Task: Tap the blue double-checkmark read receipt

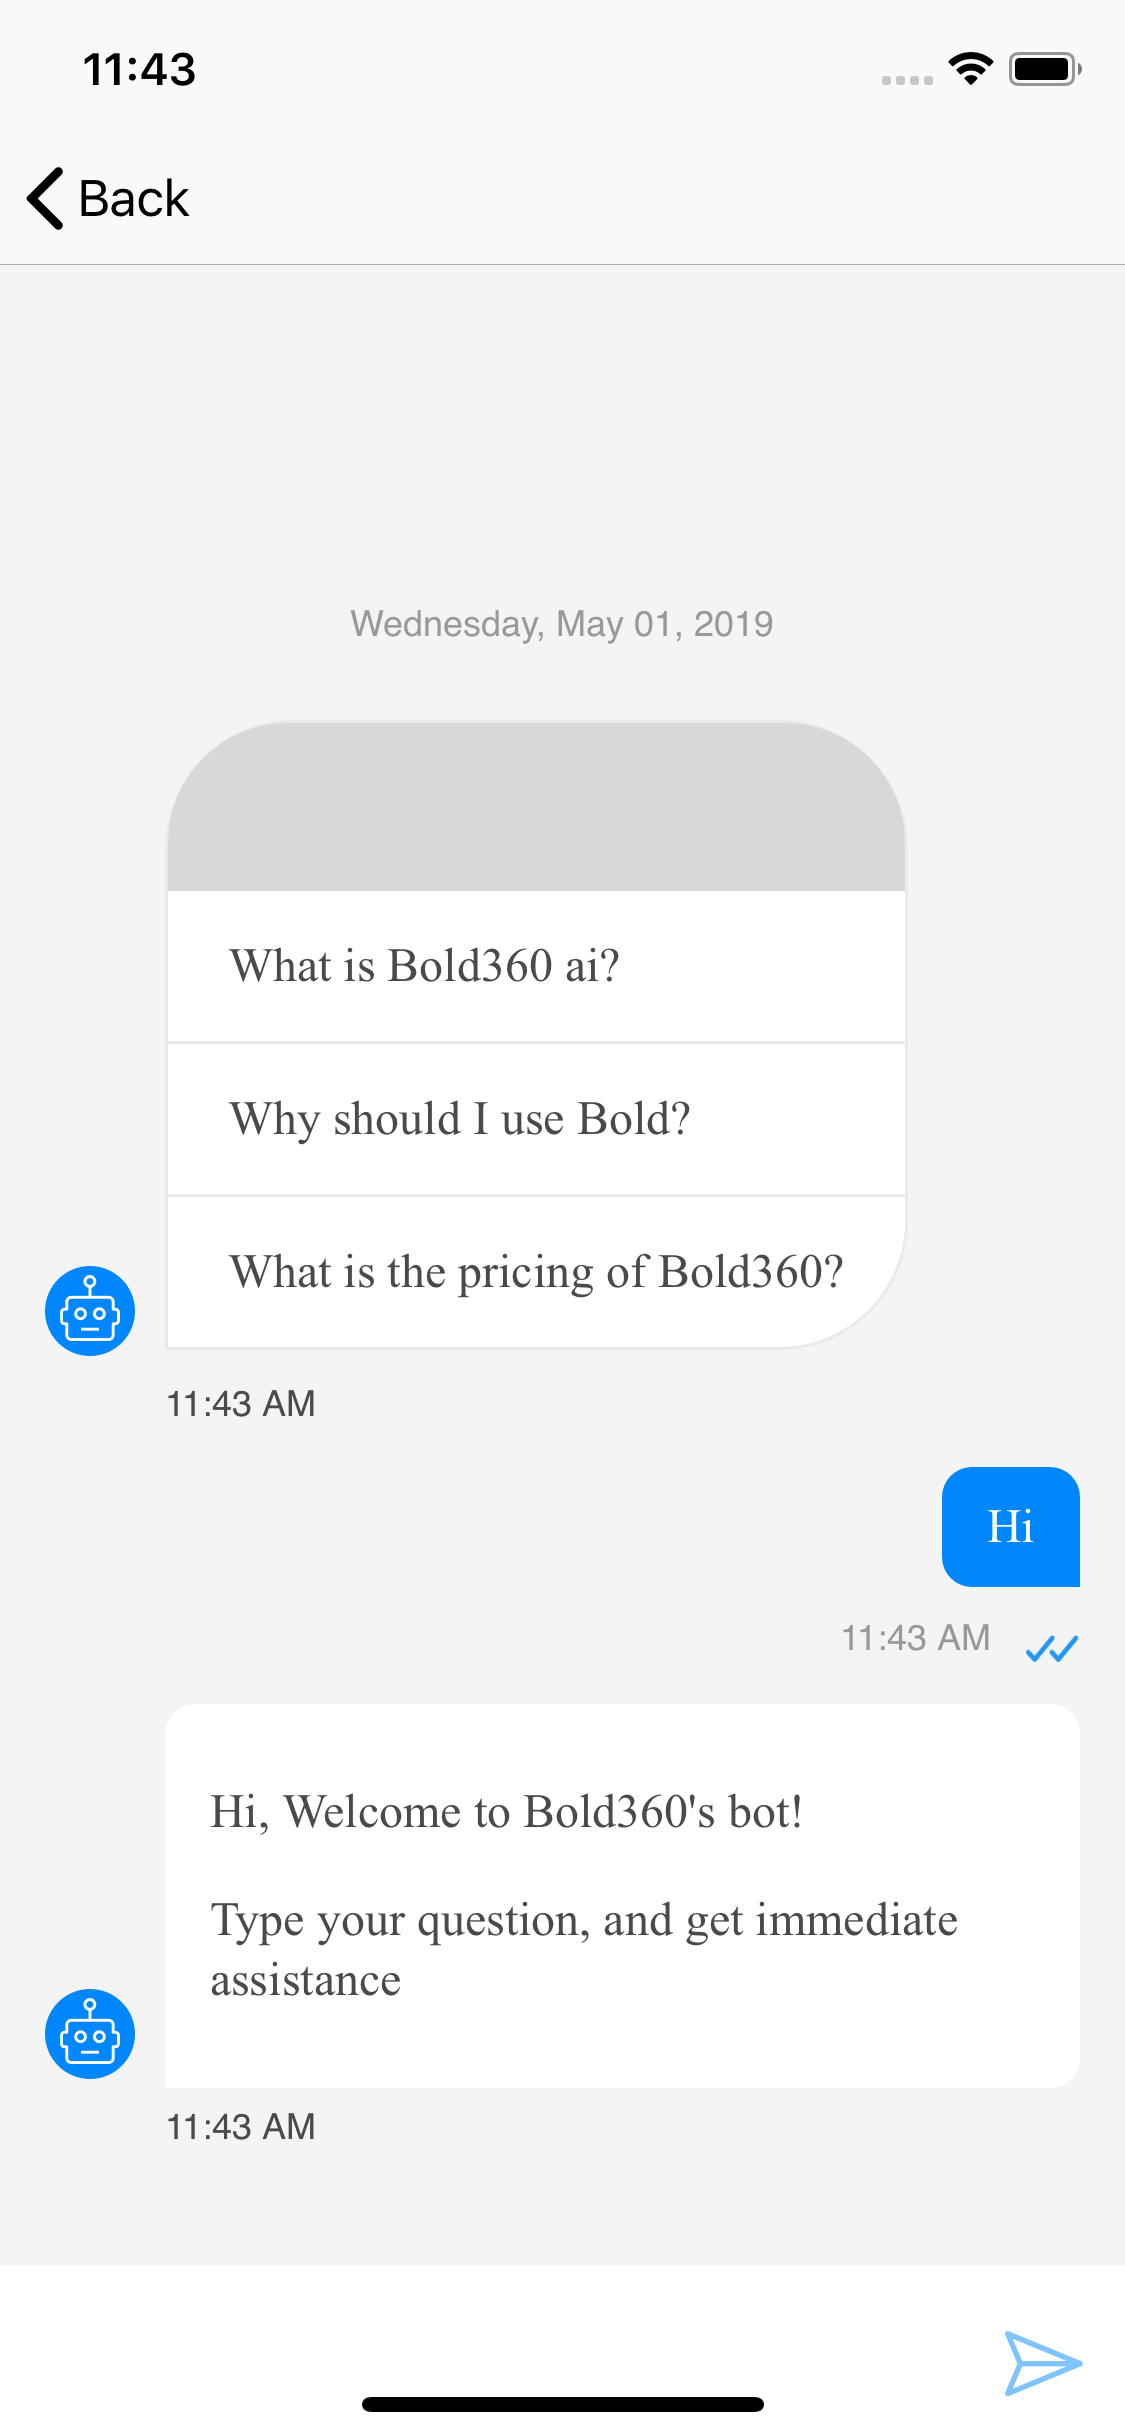Action: tap(1052, 1647)
